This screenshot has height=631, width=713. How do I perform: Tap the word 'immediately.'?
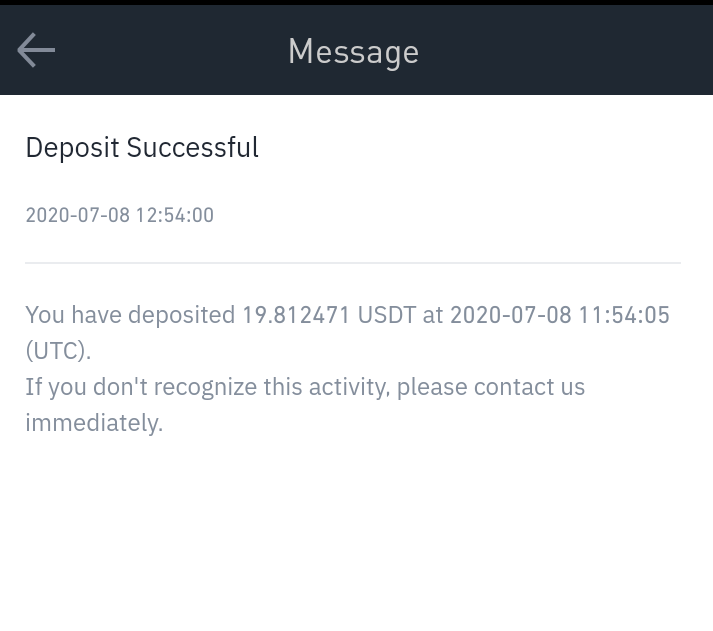click(x=94, y=423)
